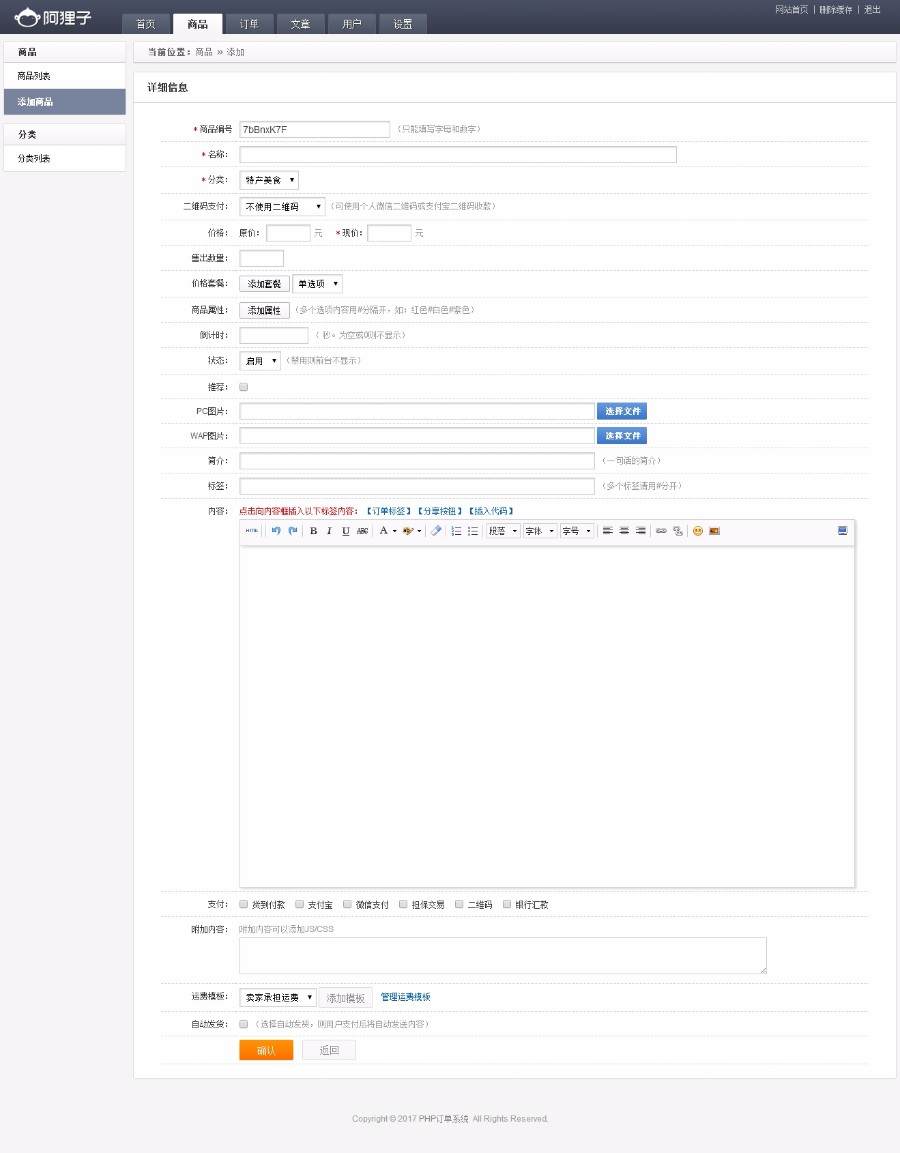Insert a bulleted list
Image resolution: width=900 pixels, height=1153 pixels.
(x=473, y=531)
